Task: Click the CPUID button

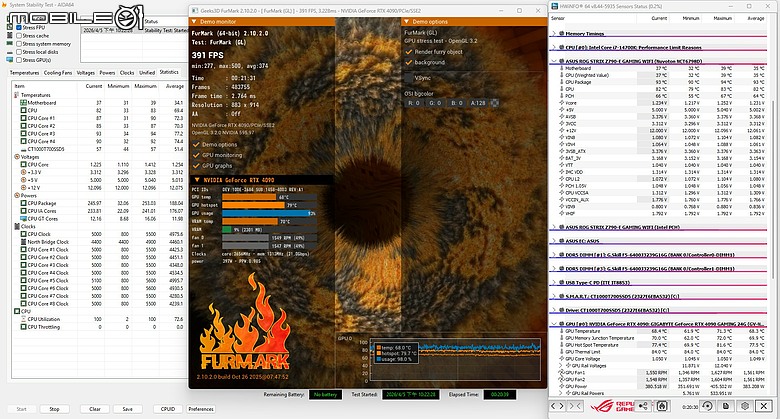Action: (168, 409)
